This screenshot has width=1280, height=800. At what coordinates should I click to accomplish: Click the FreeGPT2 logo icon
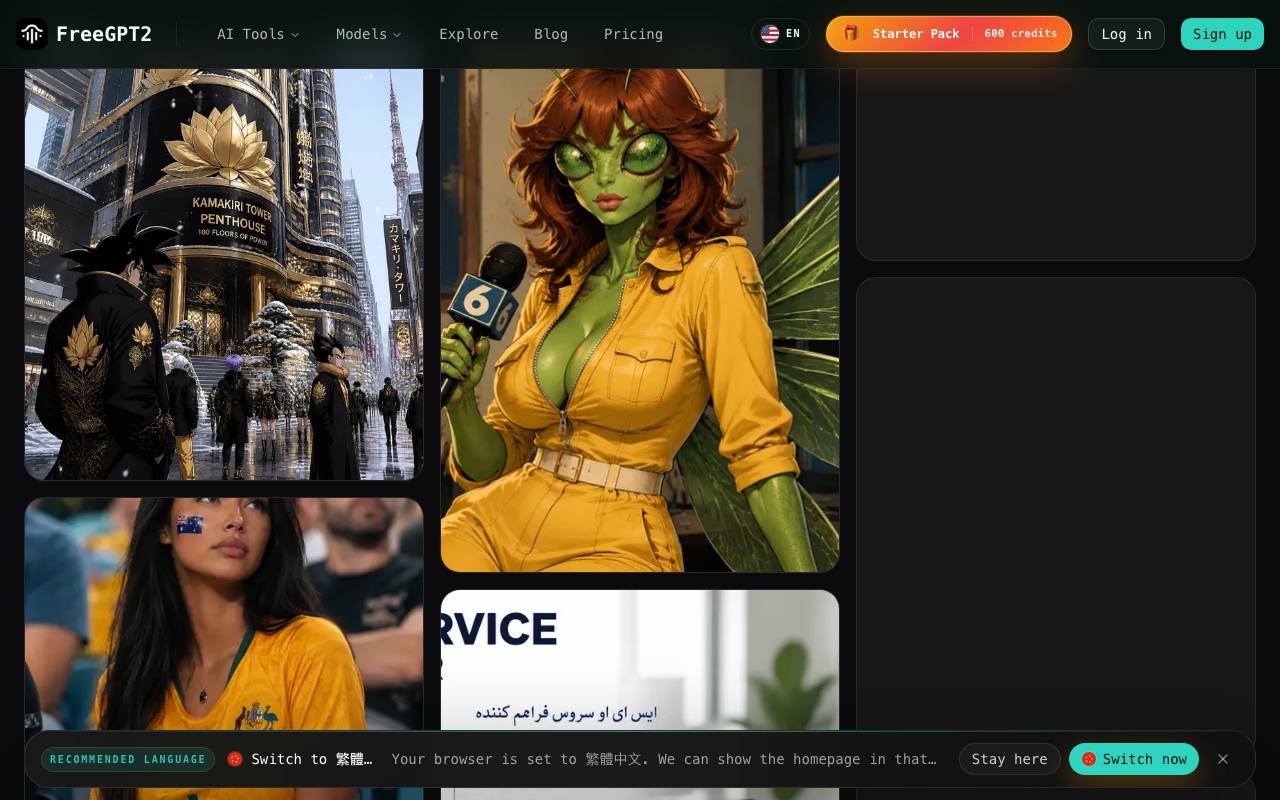[x=32, y=34]
